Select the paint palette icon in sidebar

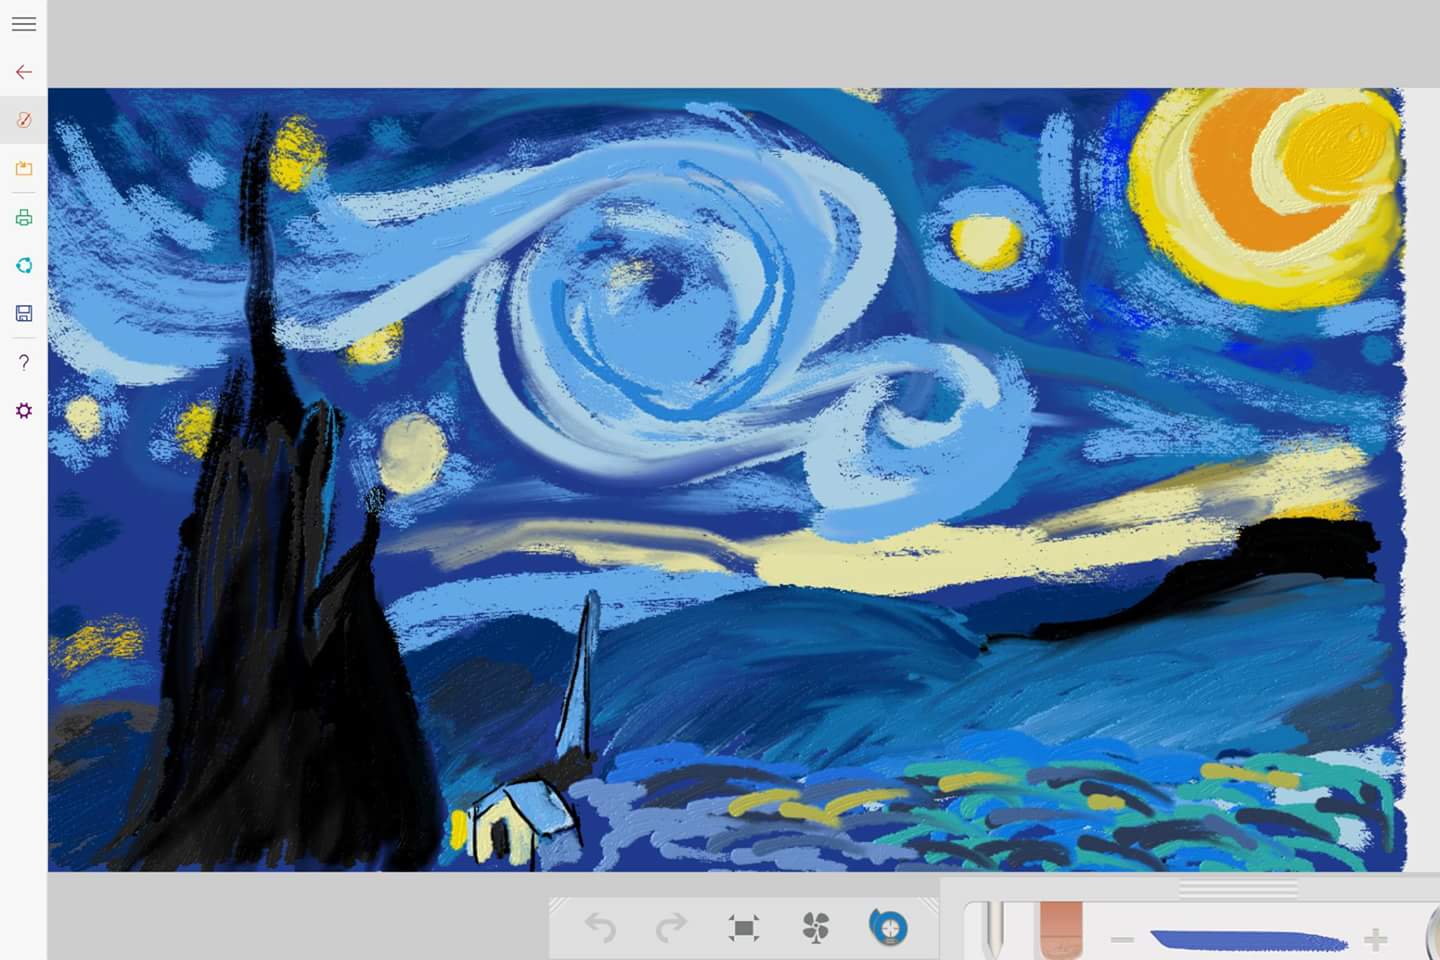(x=24, y=120)
